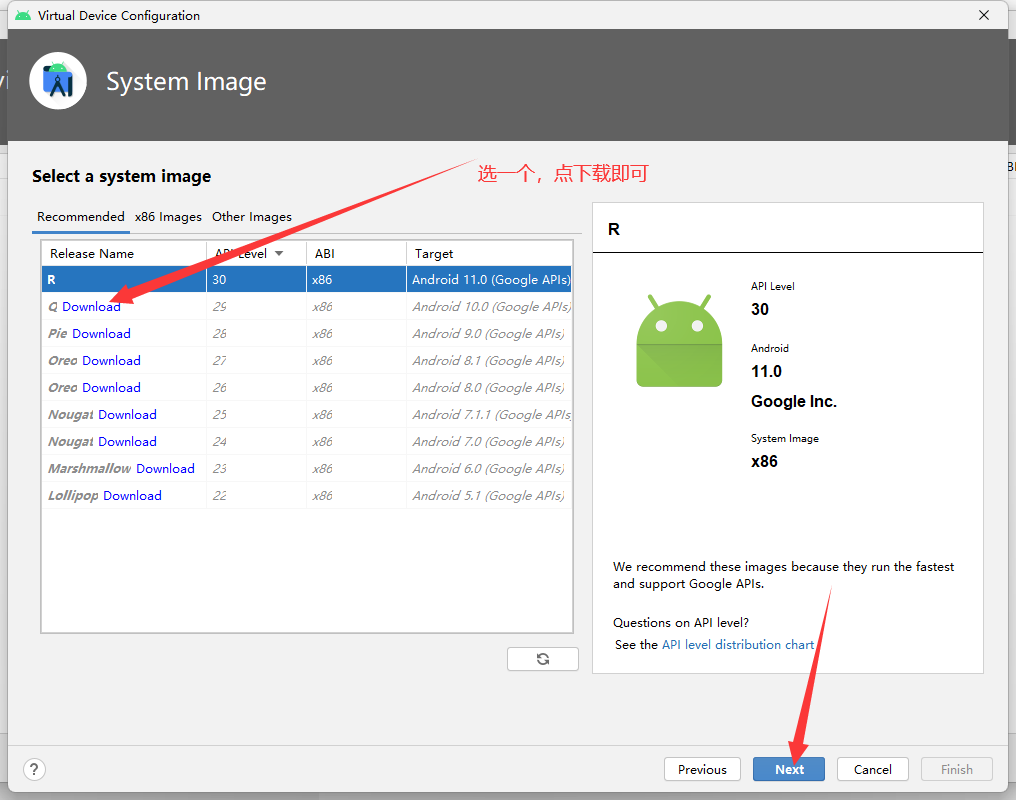The height and width of the screenshot is (800, 1016).
Task: Click the Previous button
Action: pyautogui.click(x=702, y=769)
